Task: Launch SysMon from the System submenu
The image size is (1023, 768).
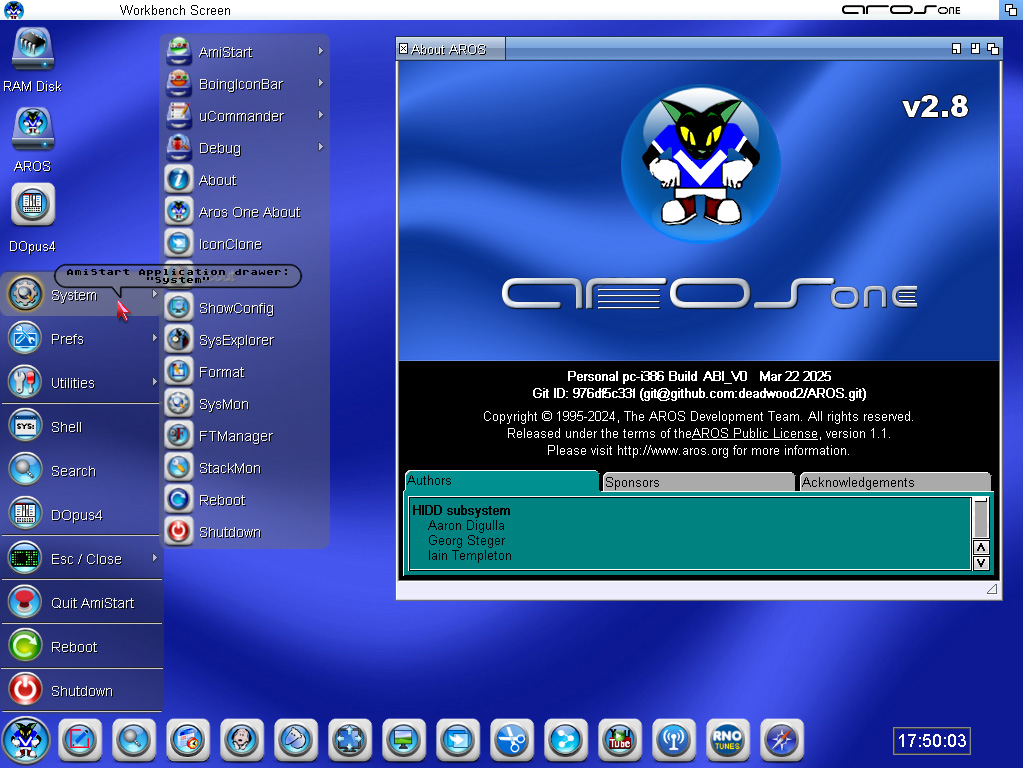Action: coord(223,404)
